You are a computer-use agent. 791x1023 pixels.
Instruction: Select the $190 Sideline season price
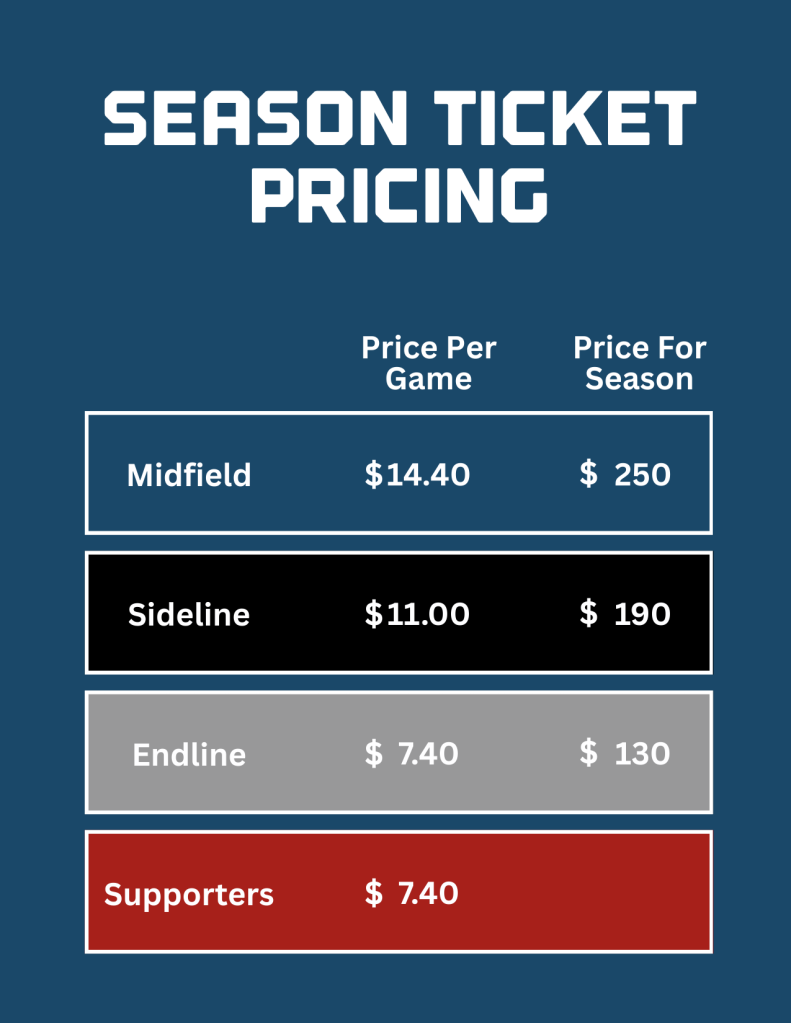[625, 614]
